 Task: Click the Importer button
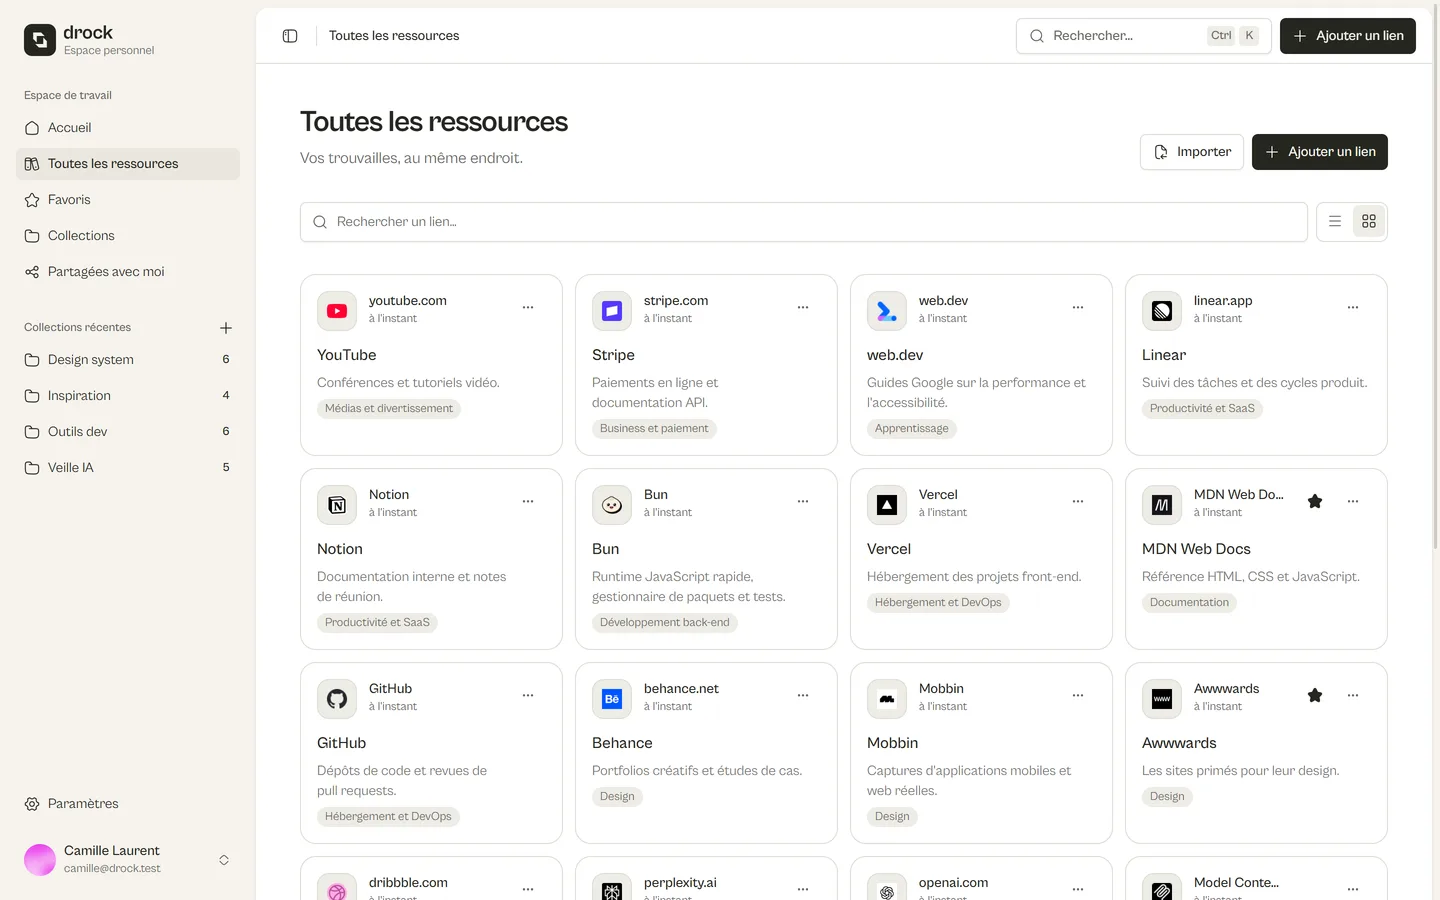pyautogui.click(x=1192, y=152)
